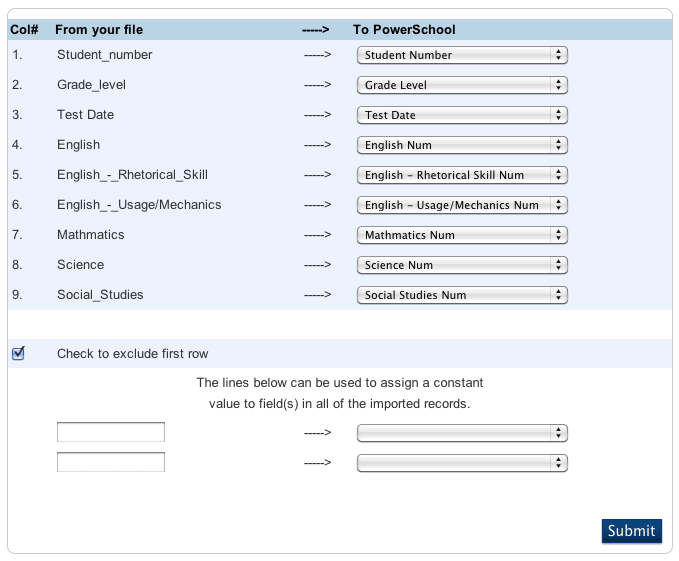Image resolution: width=679 pixels, height=561 pixels.
Task: Open the second empty constant field dropdown
Action: tap(462, 463)
